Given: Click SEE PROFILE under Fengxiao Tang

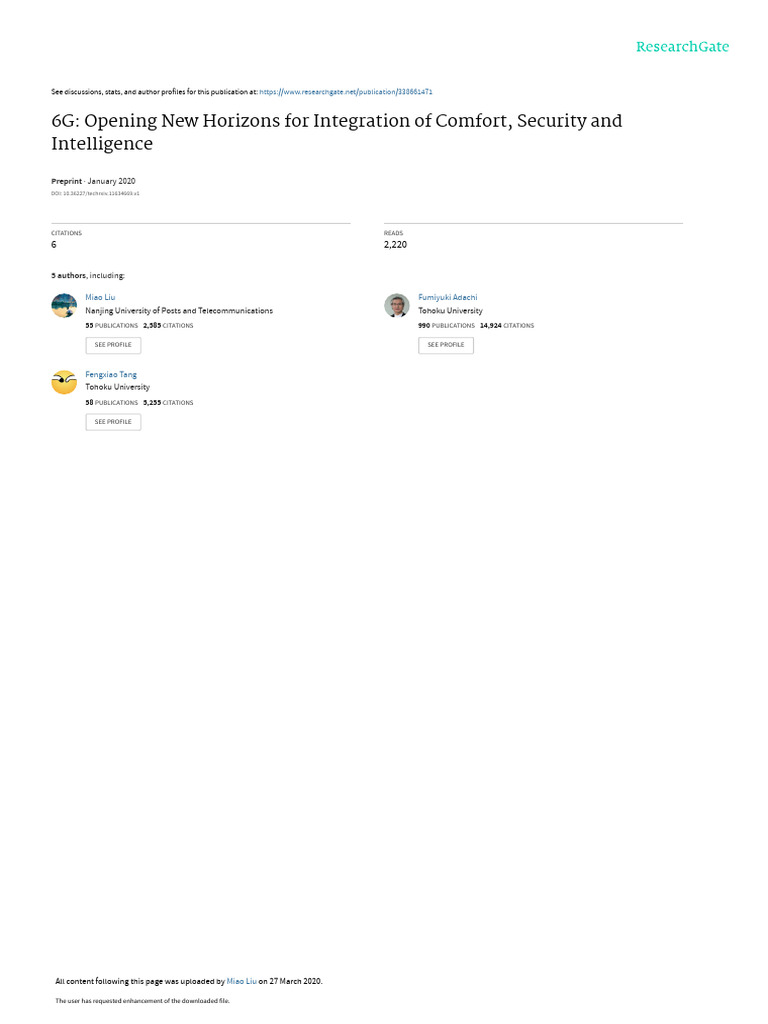Looking at the screenshot, I should pos(113,422).
